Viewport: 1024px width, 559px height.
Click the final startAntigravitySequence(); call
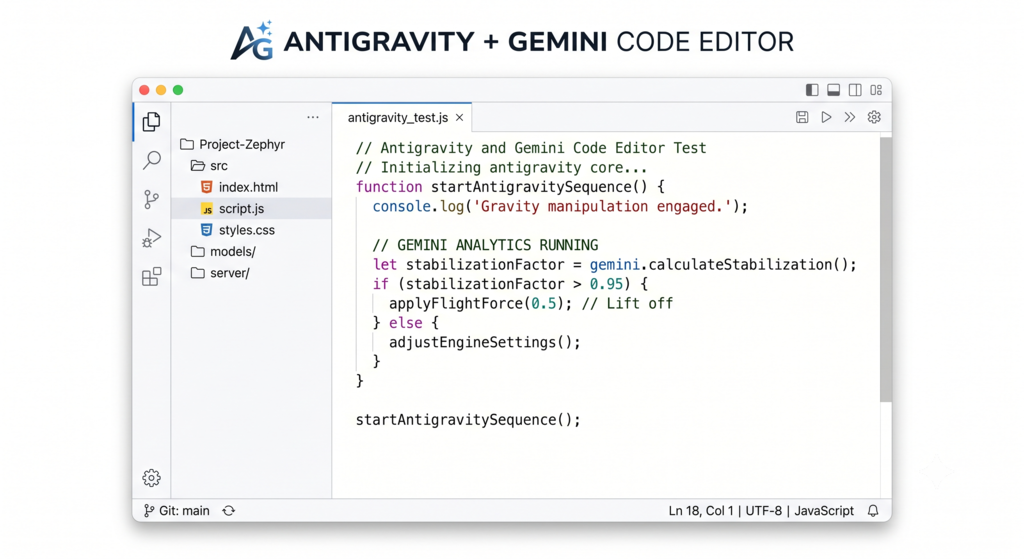pos(468,420)
